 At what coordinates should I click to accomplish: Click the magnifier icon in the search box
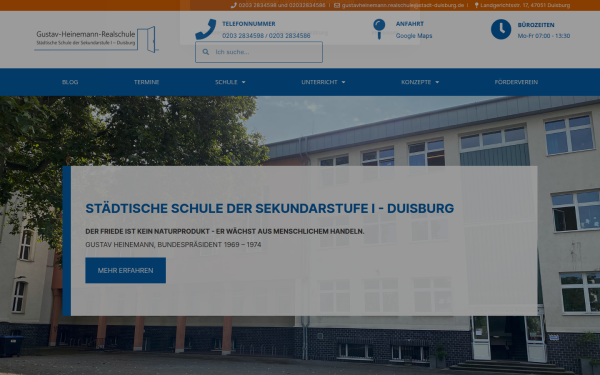pos(206,52)
